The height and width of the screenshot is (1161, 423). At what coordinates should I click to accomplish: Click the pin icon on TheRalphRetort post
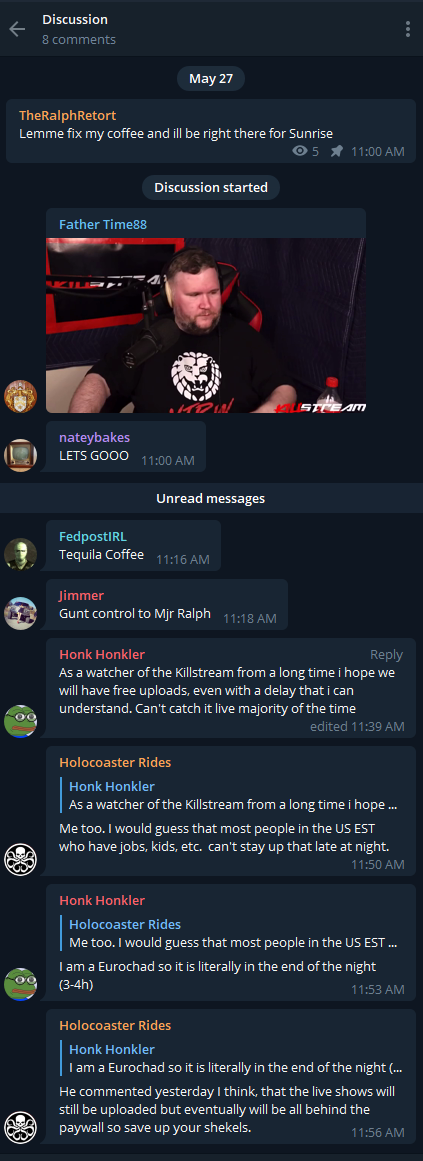(x=336, y=151)
